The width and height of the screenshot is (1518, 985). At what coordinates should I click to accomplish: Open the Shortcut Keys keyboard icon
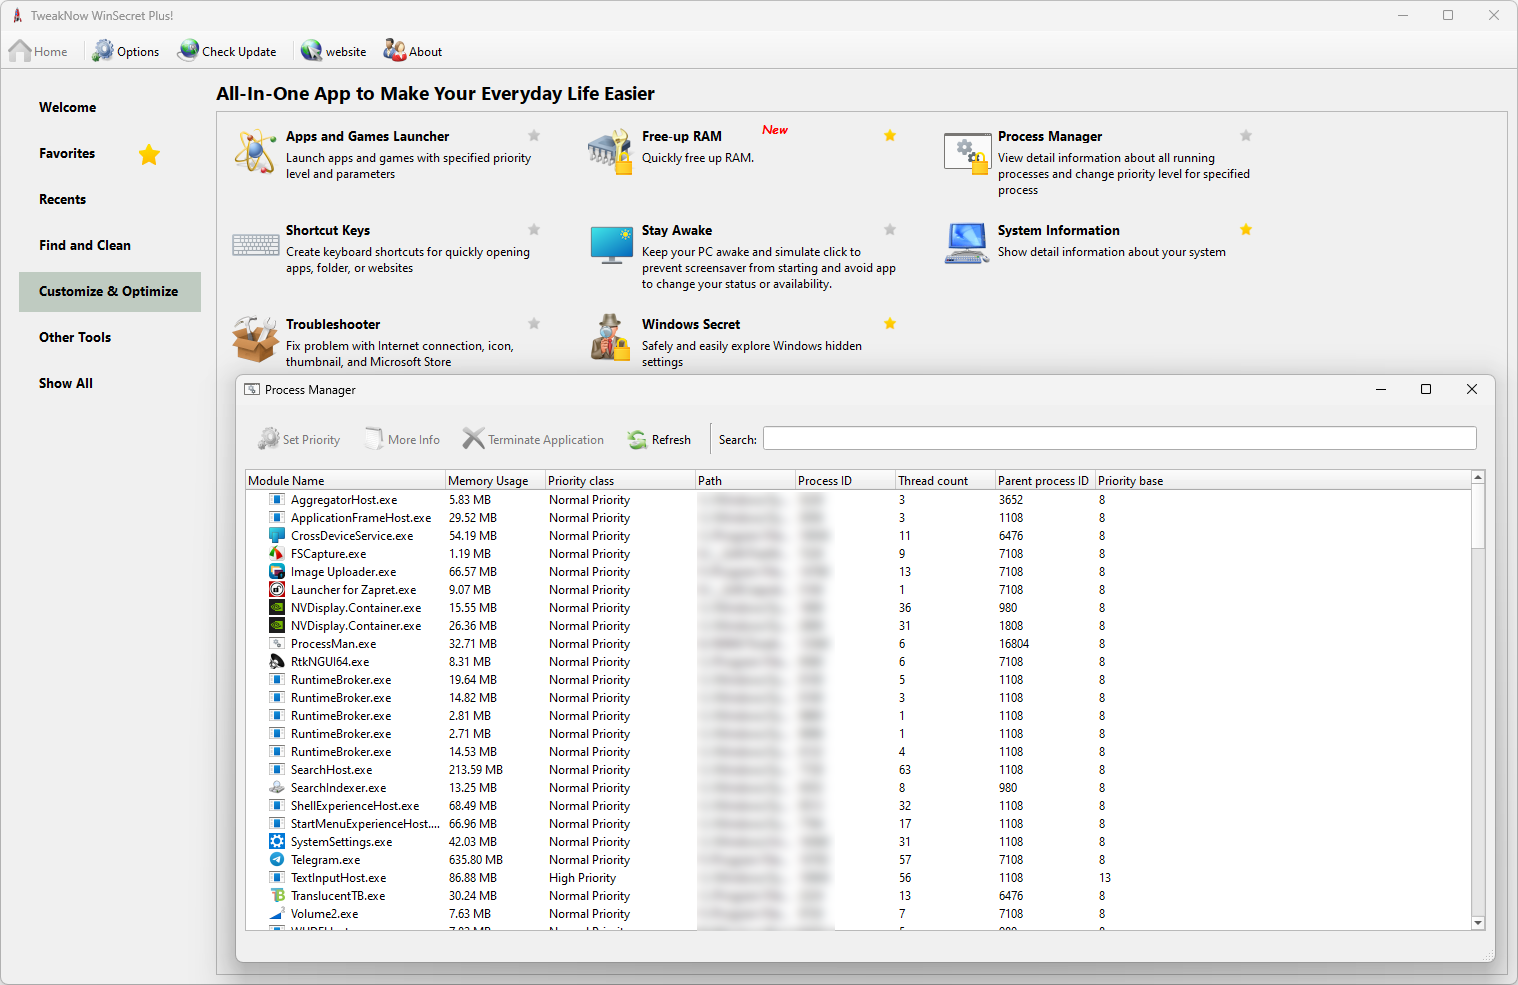point(255,245)
